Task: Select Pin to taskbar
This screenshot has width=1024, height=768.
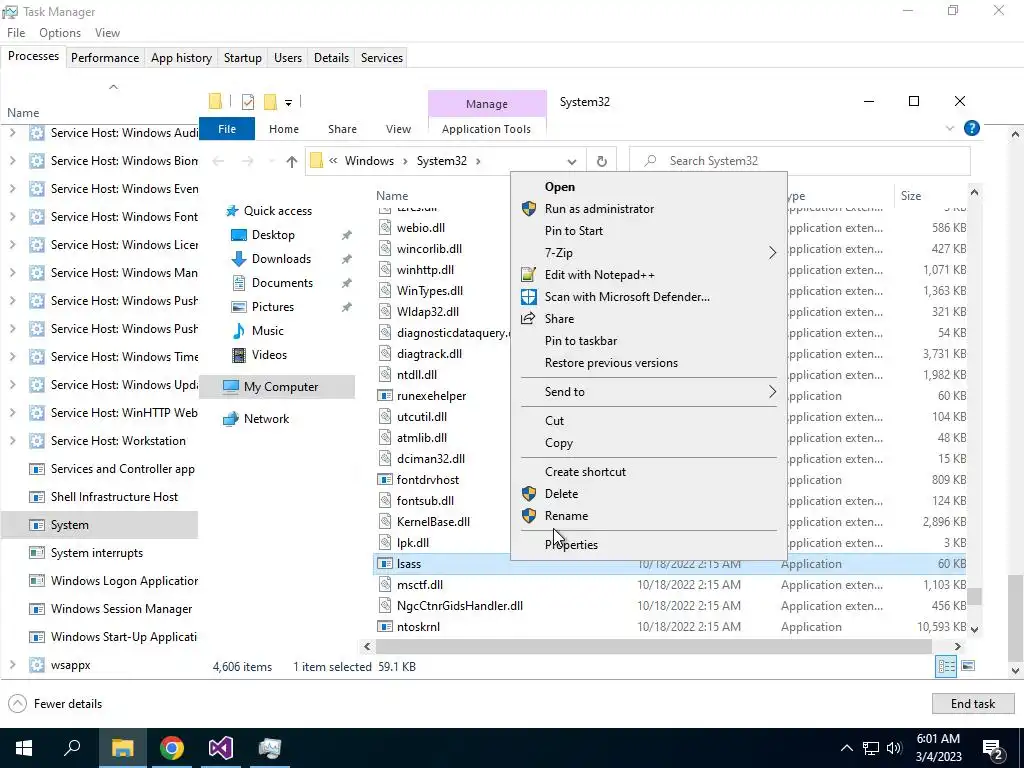Action: point(581,341)
